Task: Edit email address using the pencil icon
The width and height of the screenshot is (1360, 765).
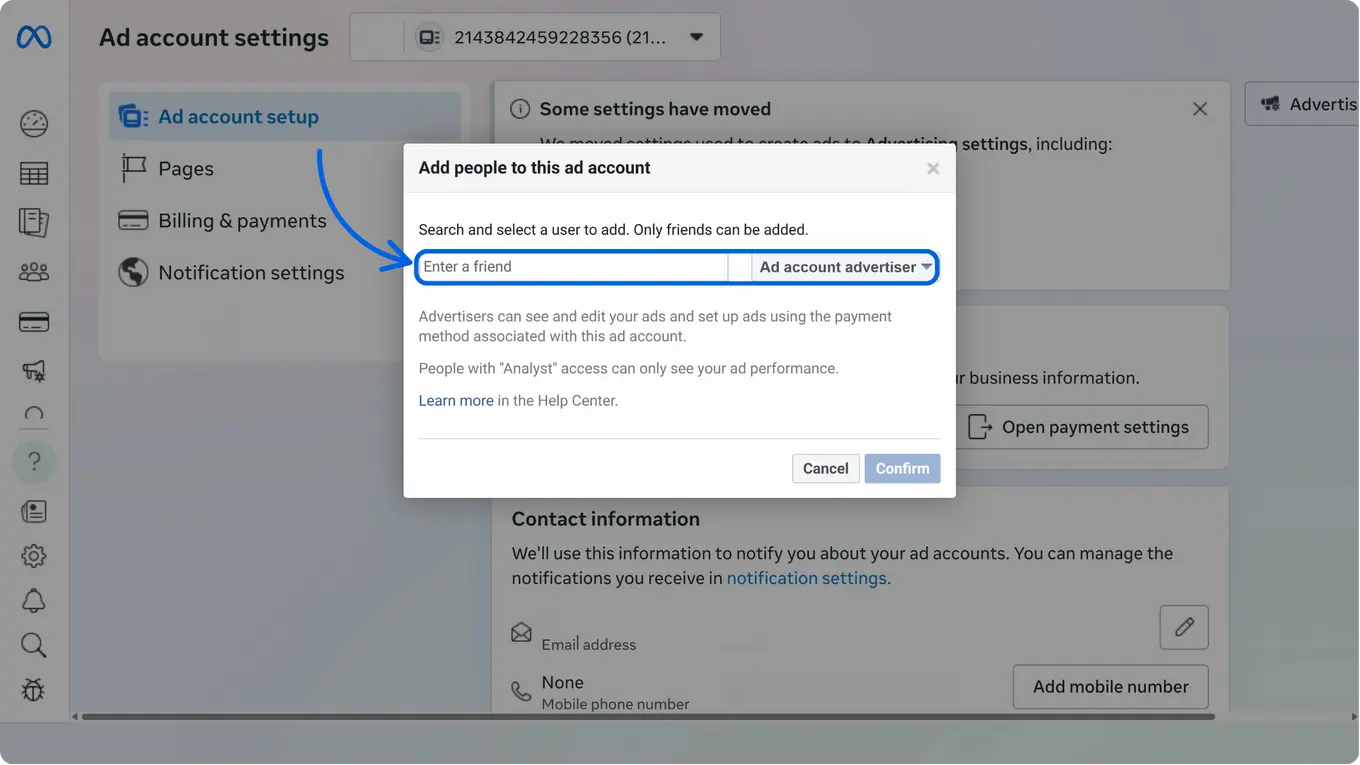Action: point(1184,627)
